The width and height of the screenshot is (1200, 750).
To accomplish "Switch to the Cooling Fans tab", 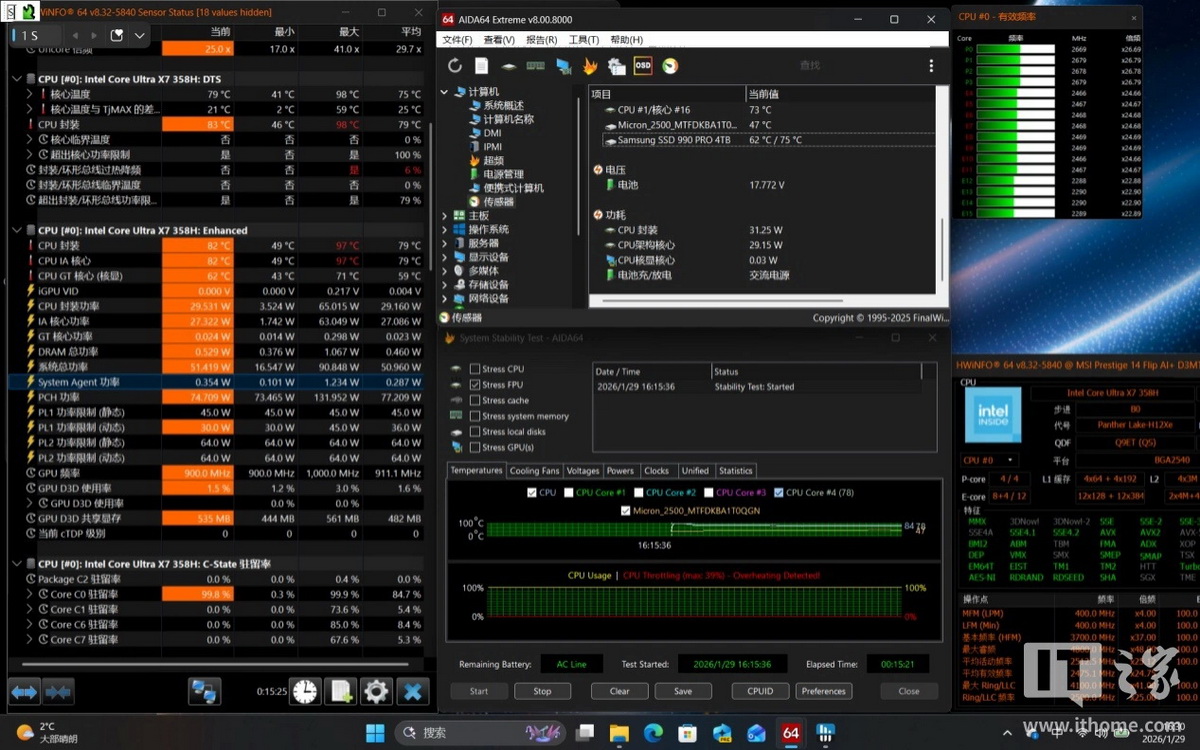I will tap(534, 471).
